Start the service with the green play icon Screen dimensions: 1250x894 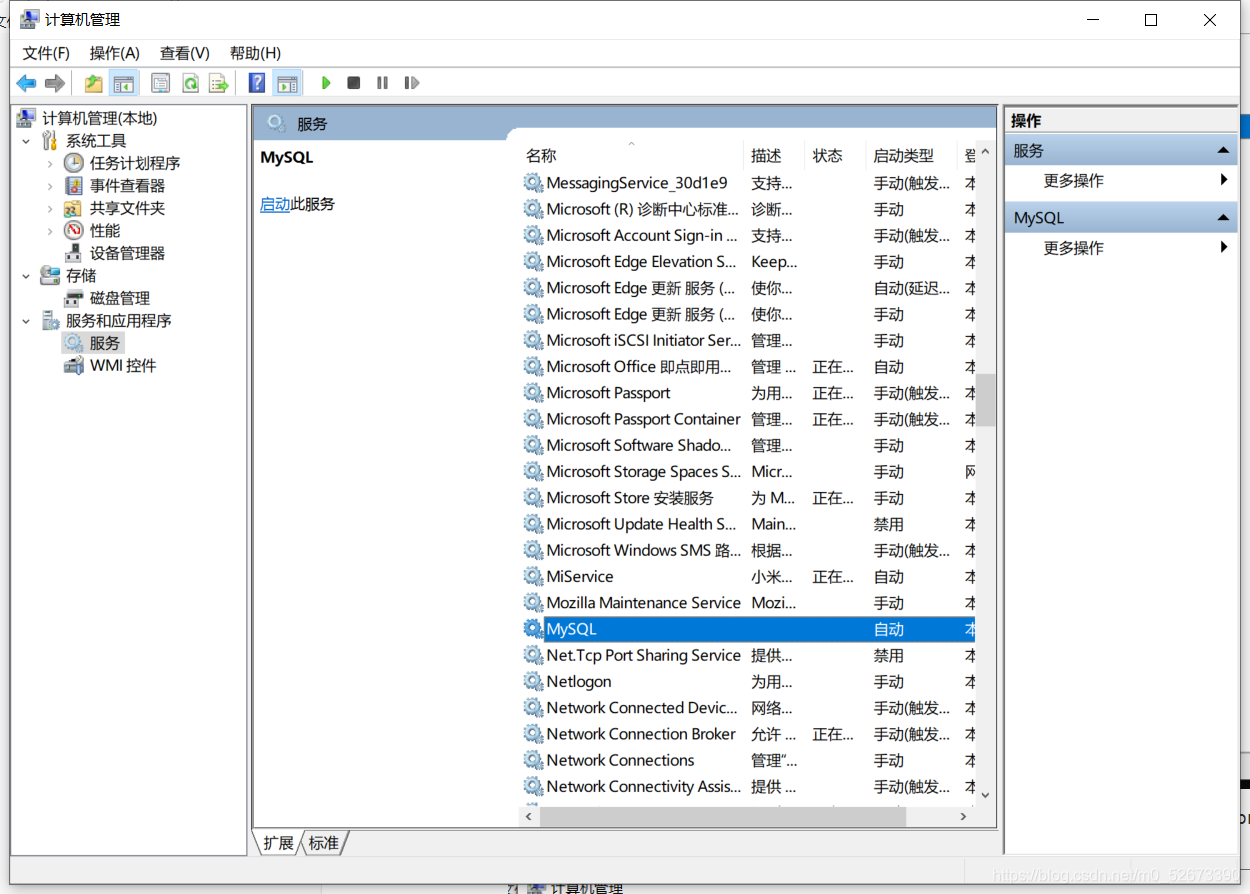coord(326,83)
